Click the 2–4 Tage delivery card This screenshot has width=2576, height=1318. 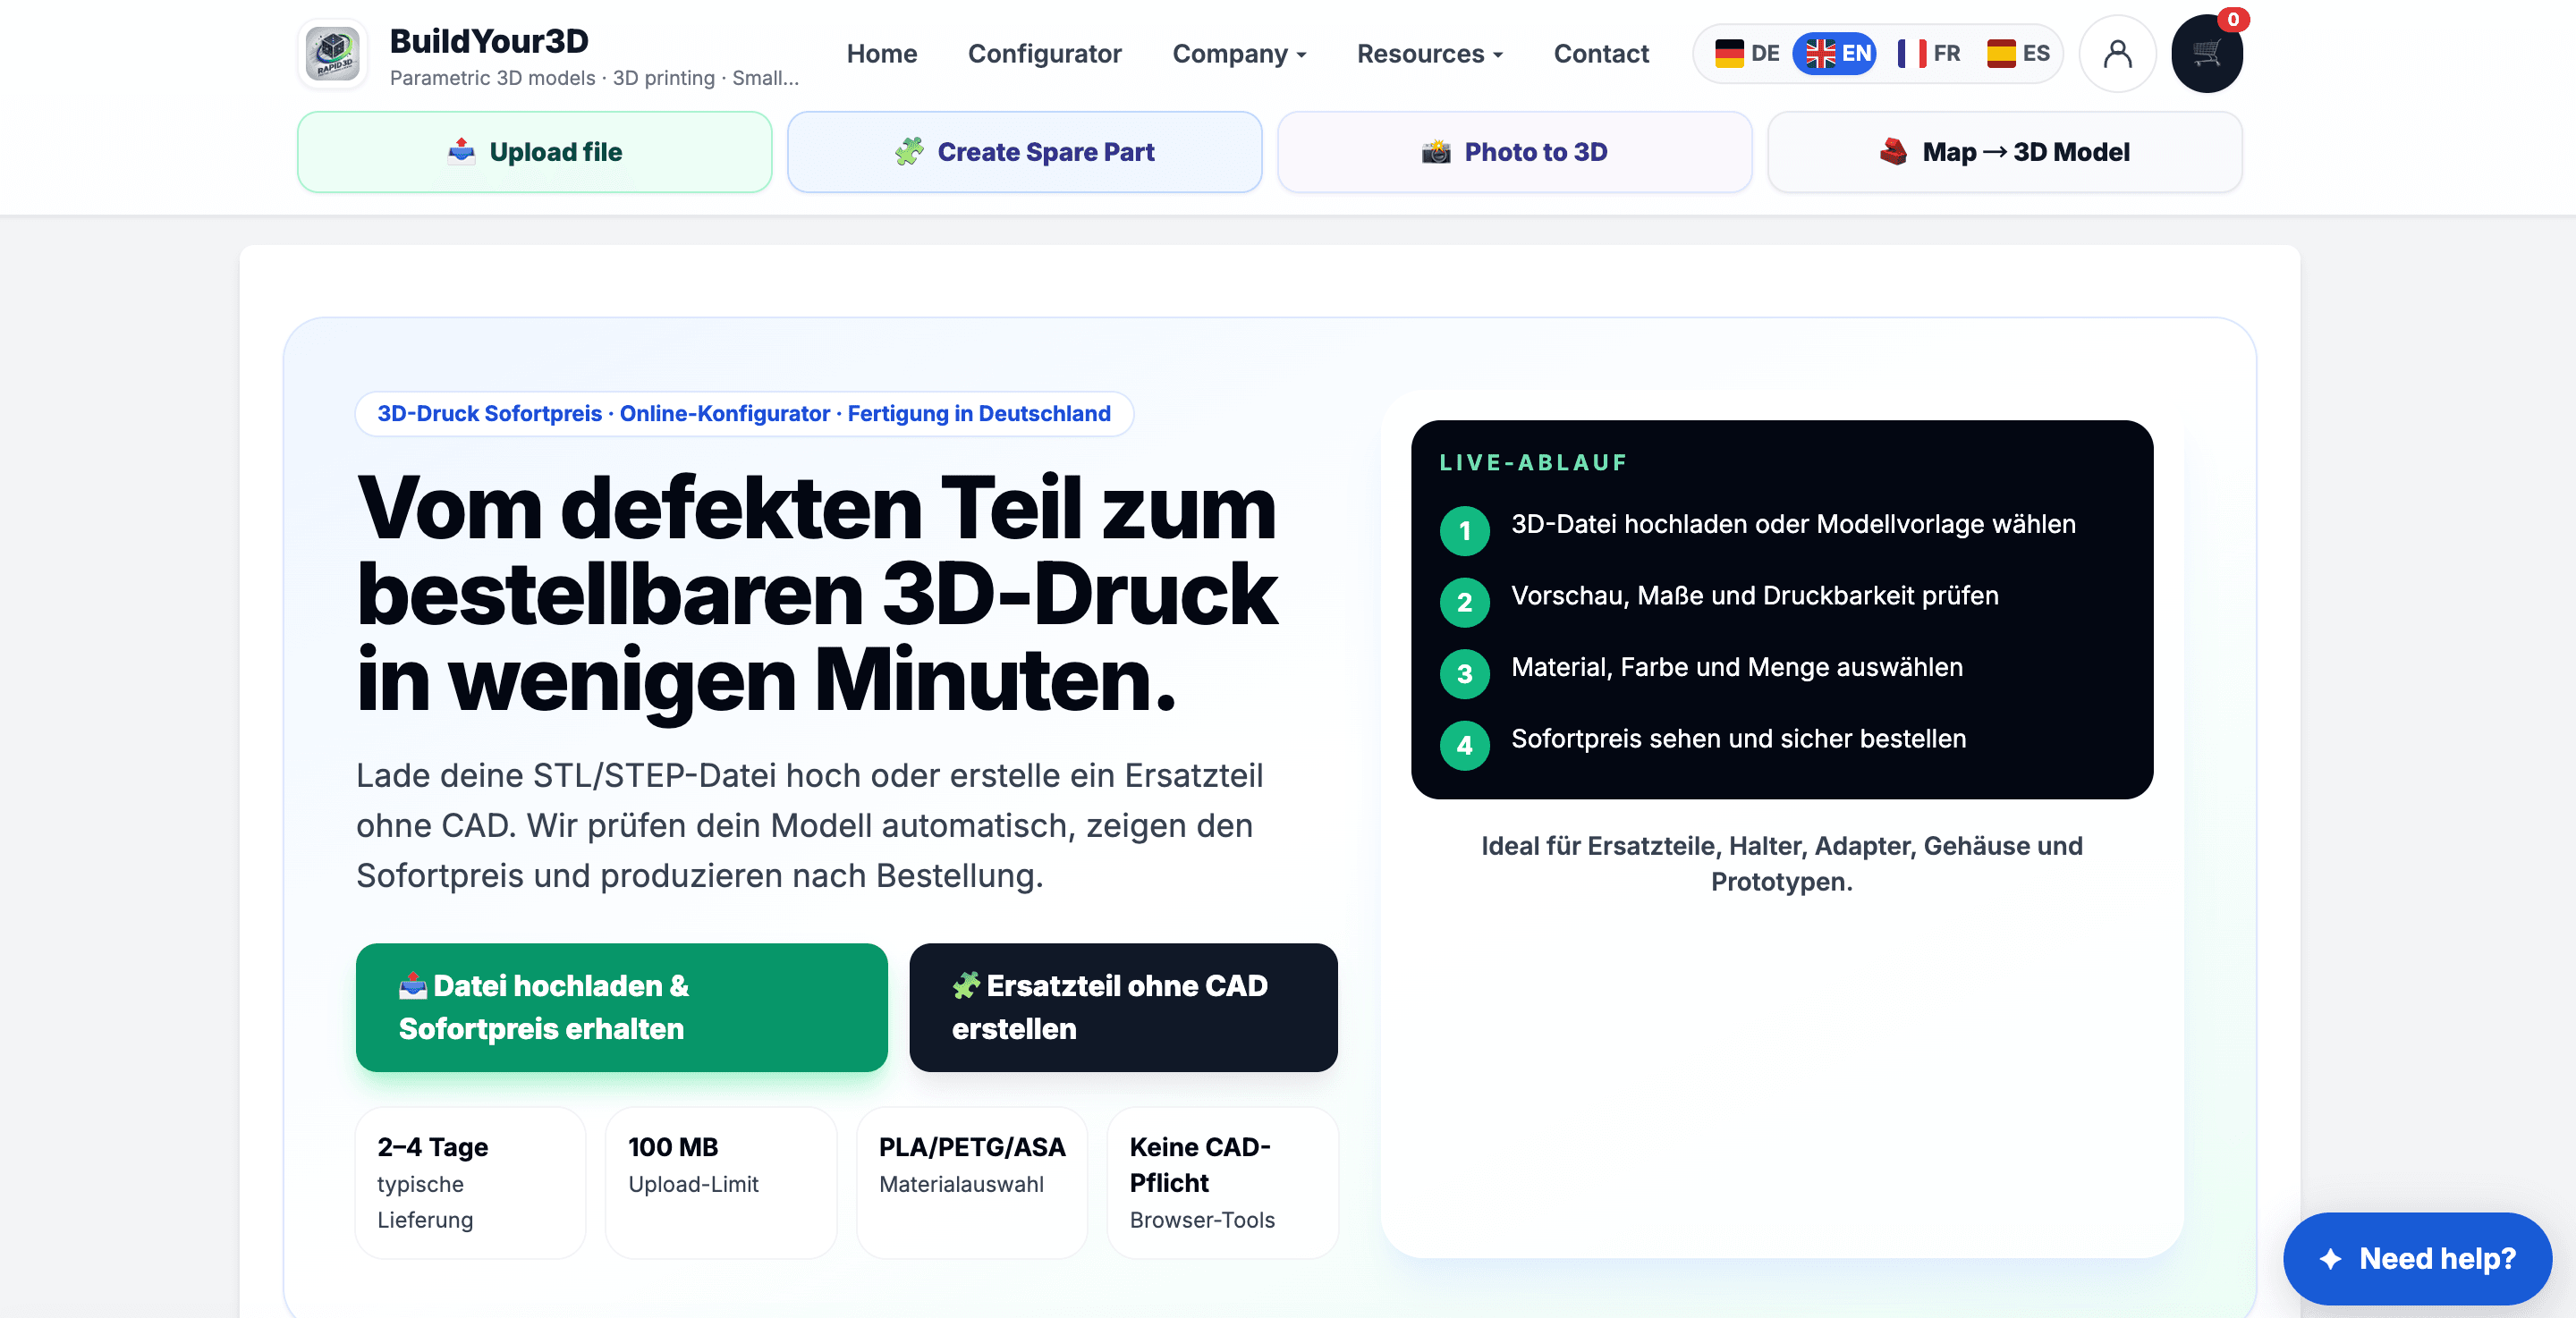pyautogui.click(x=470, y=1182)
